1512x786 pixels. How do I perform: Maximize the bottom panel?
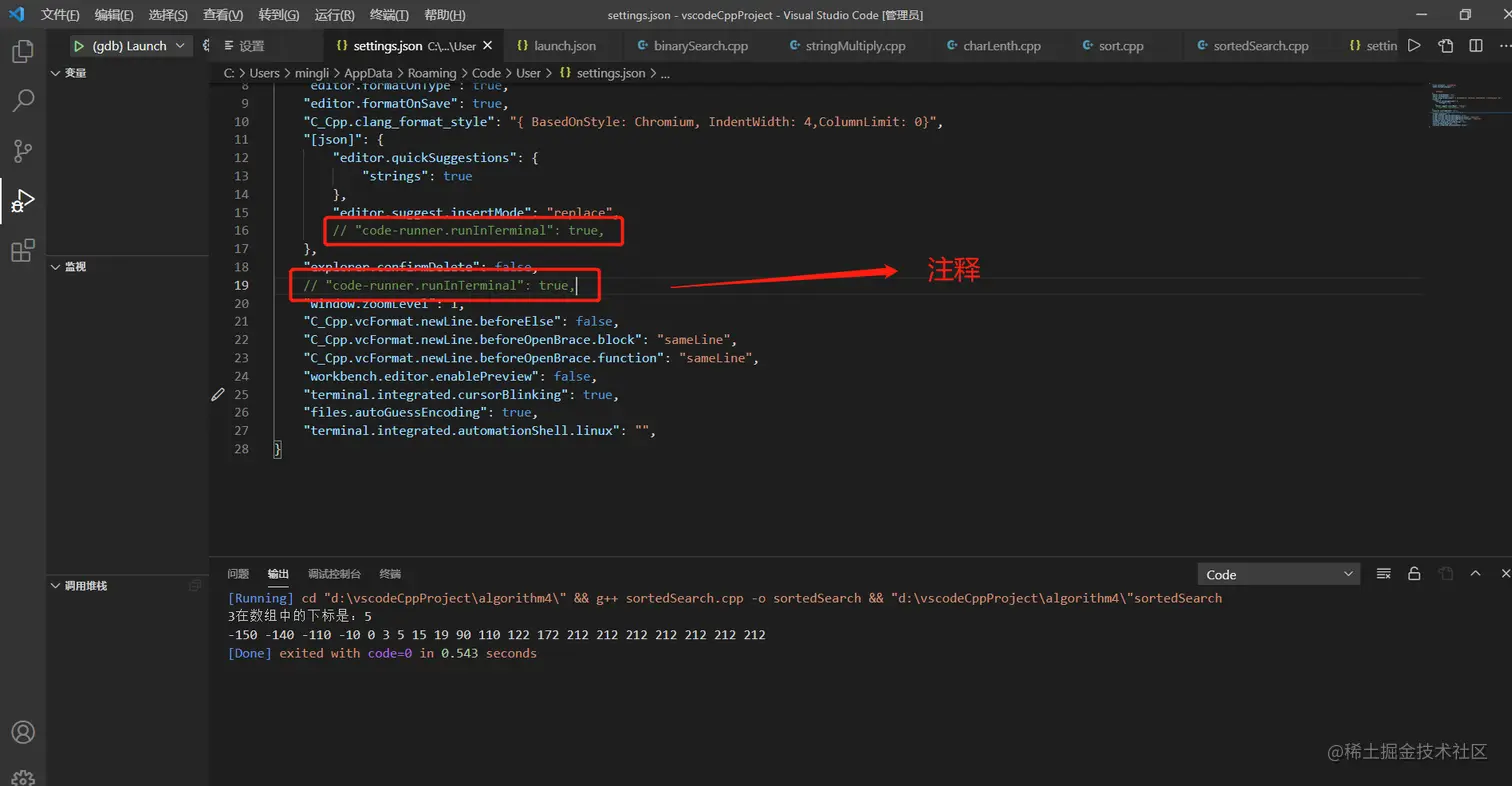coord(1475,574)
